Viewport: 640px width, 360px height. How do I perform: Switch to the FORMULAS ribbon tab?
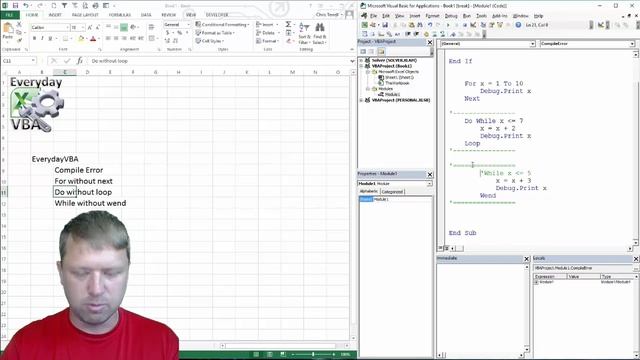[120, 15]
